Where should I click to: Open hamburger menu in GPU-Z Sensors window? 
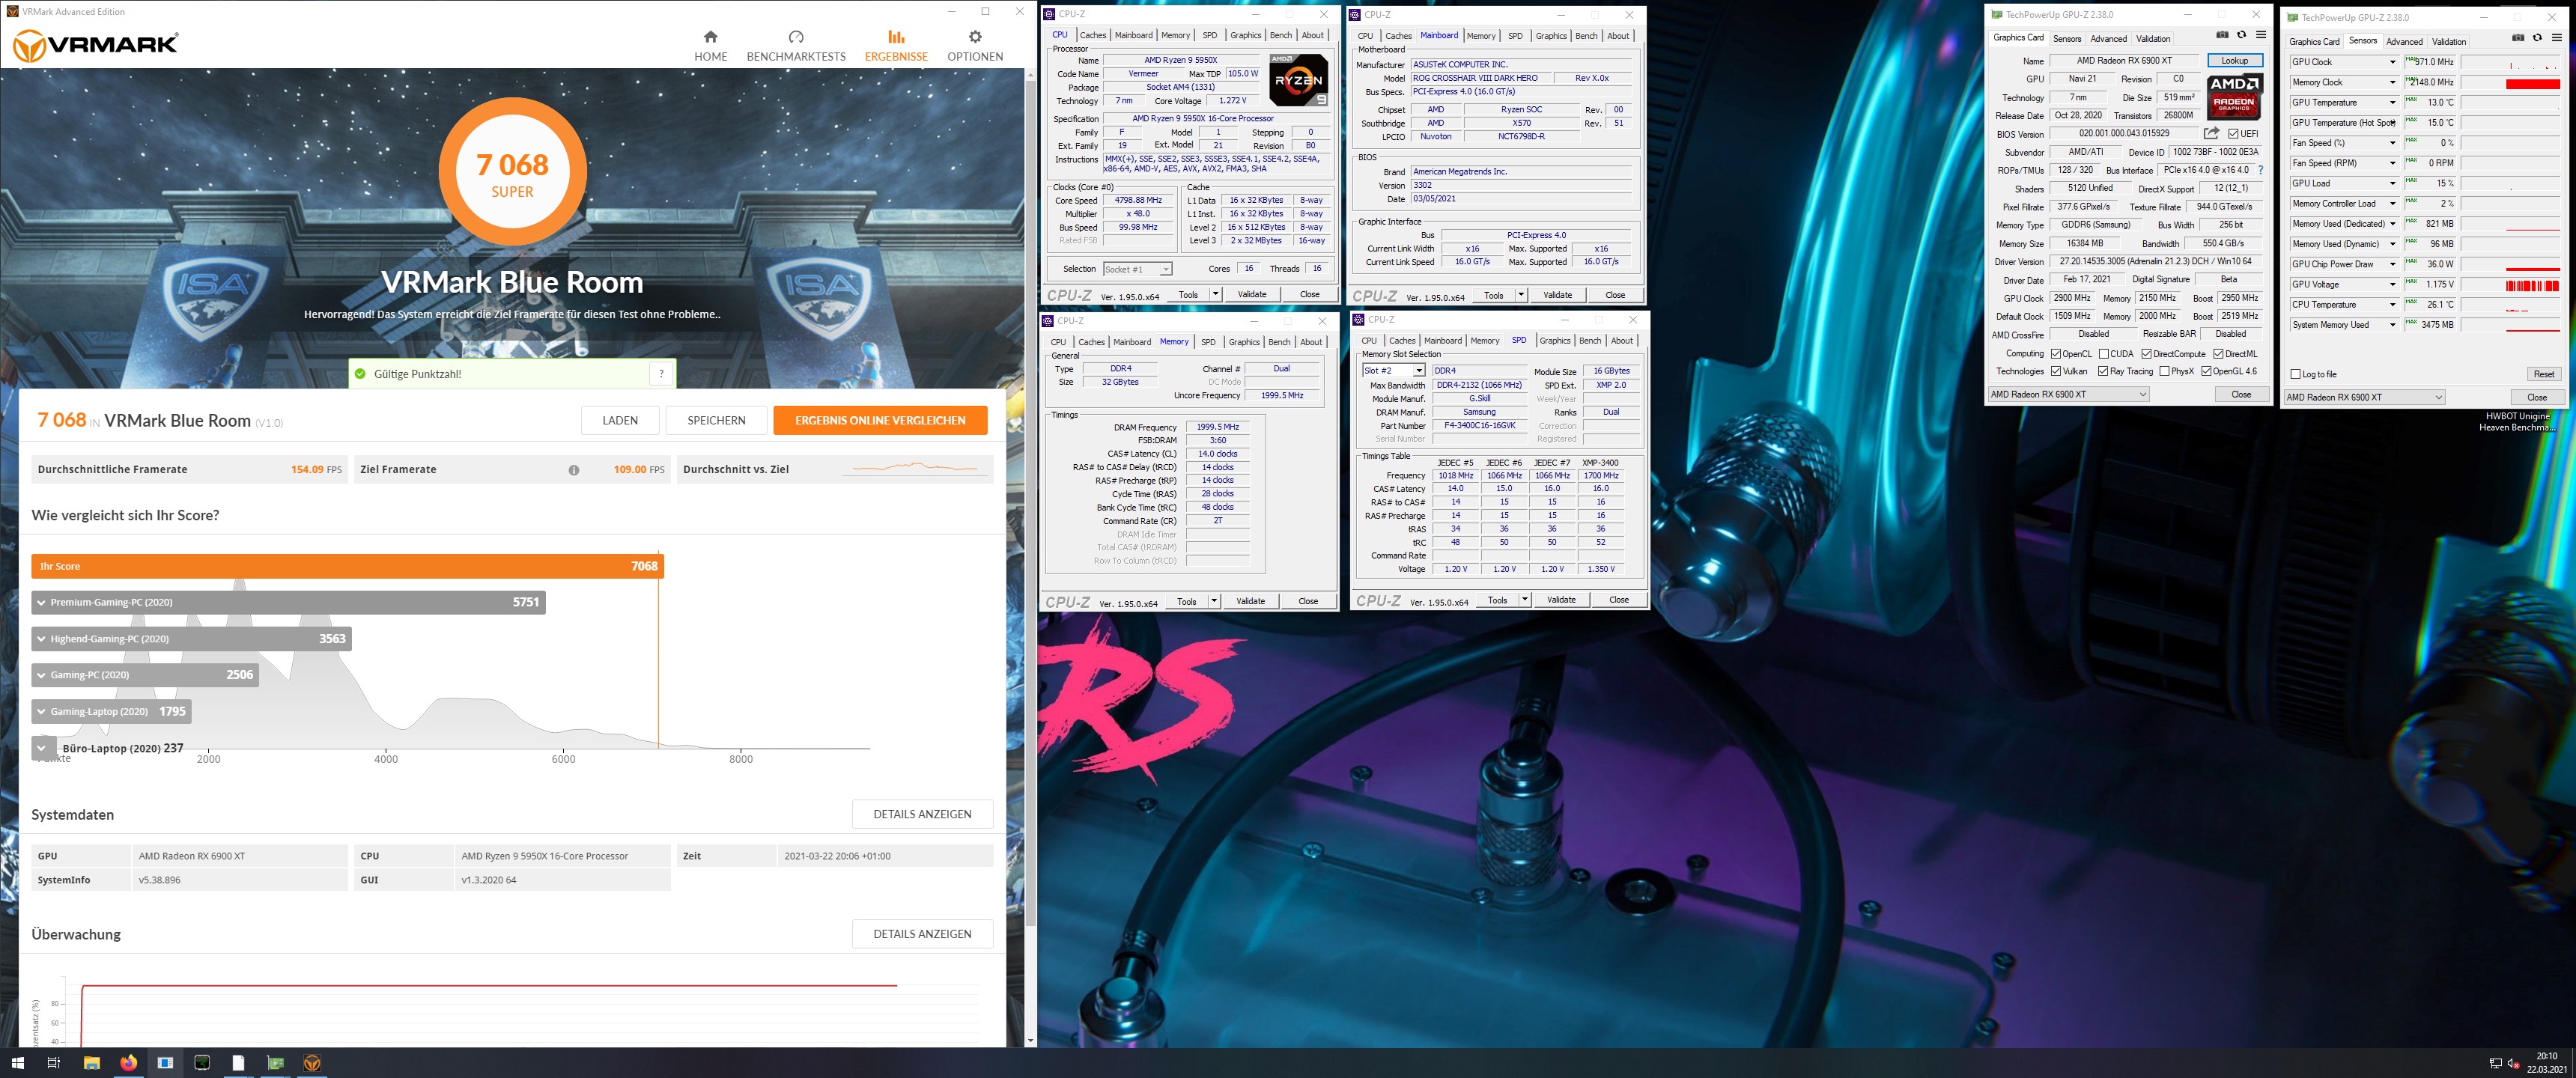(x=2556, y=38)
